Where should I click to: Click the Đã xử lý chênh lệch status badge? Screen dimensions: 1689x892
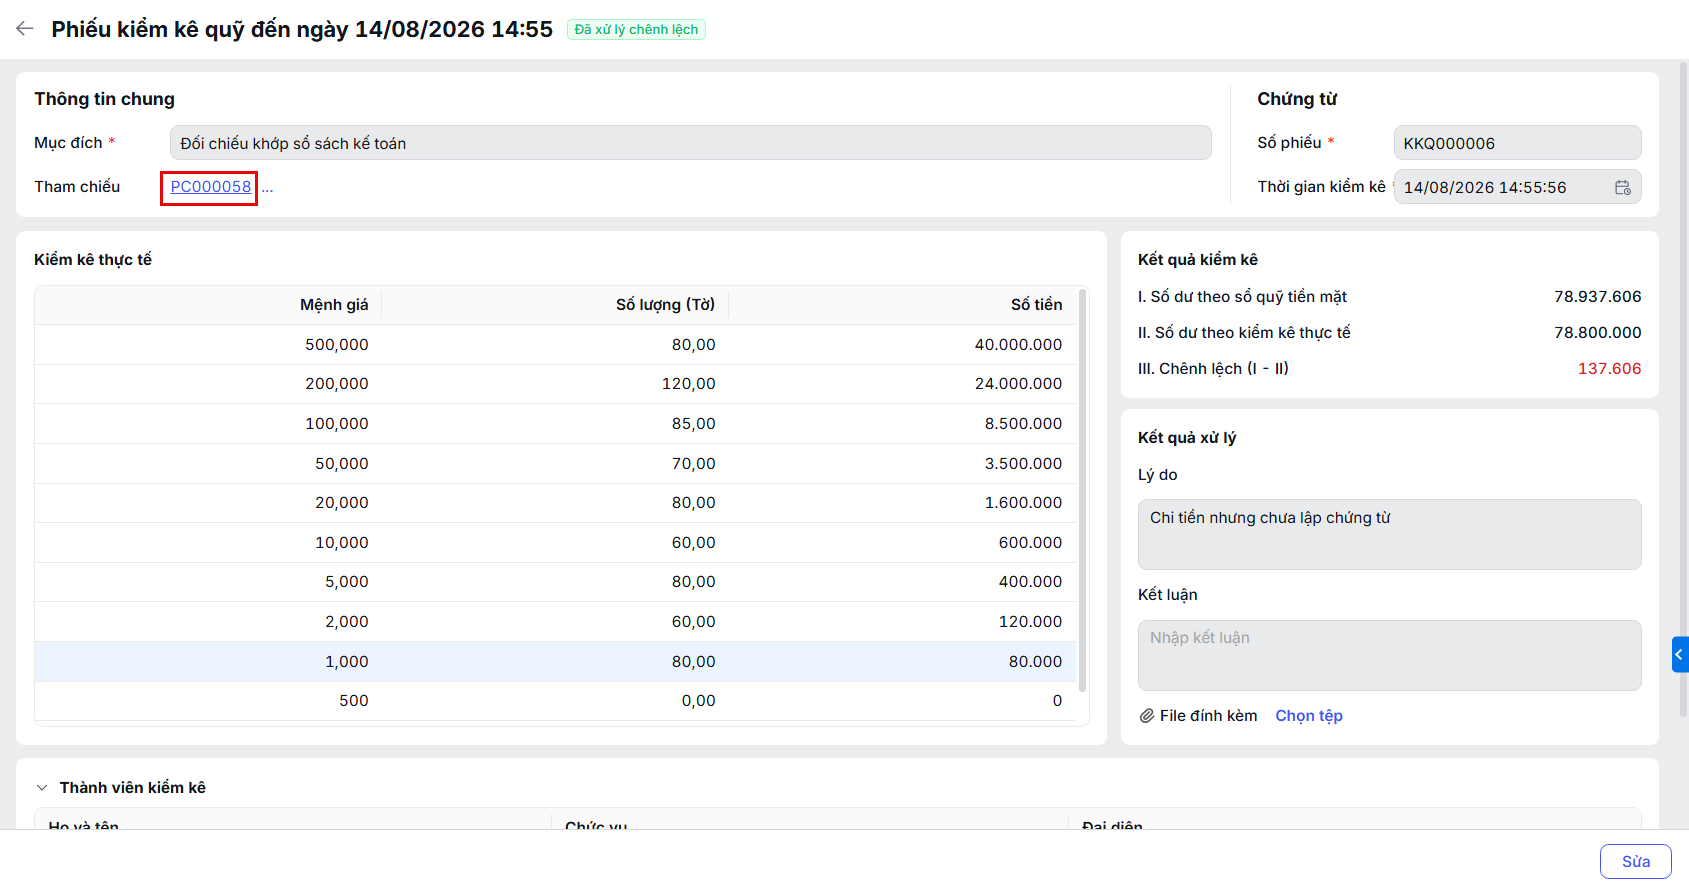coord(636,30)
